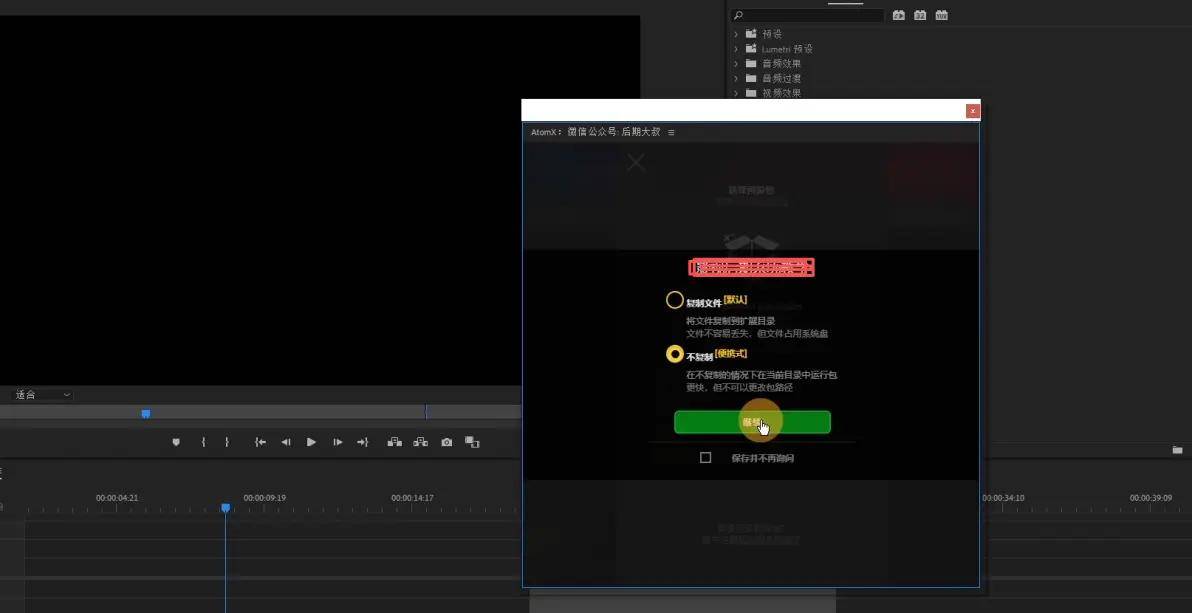Click the Accelerated Effects filter icon

[x=898, y=15]
